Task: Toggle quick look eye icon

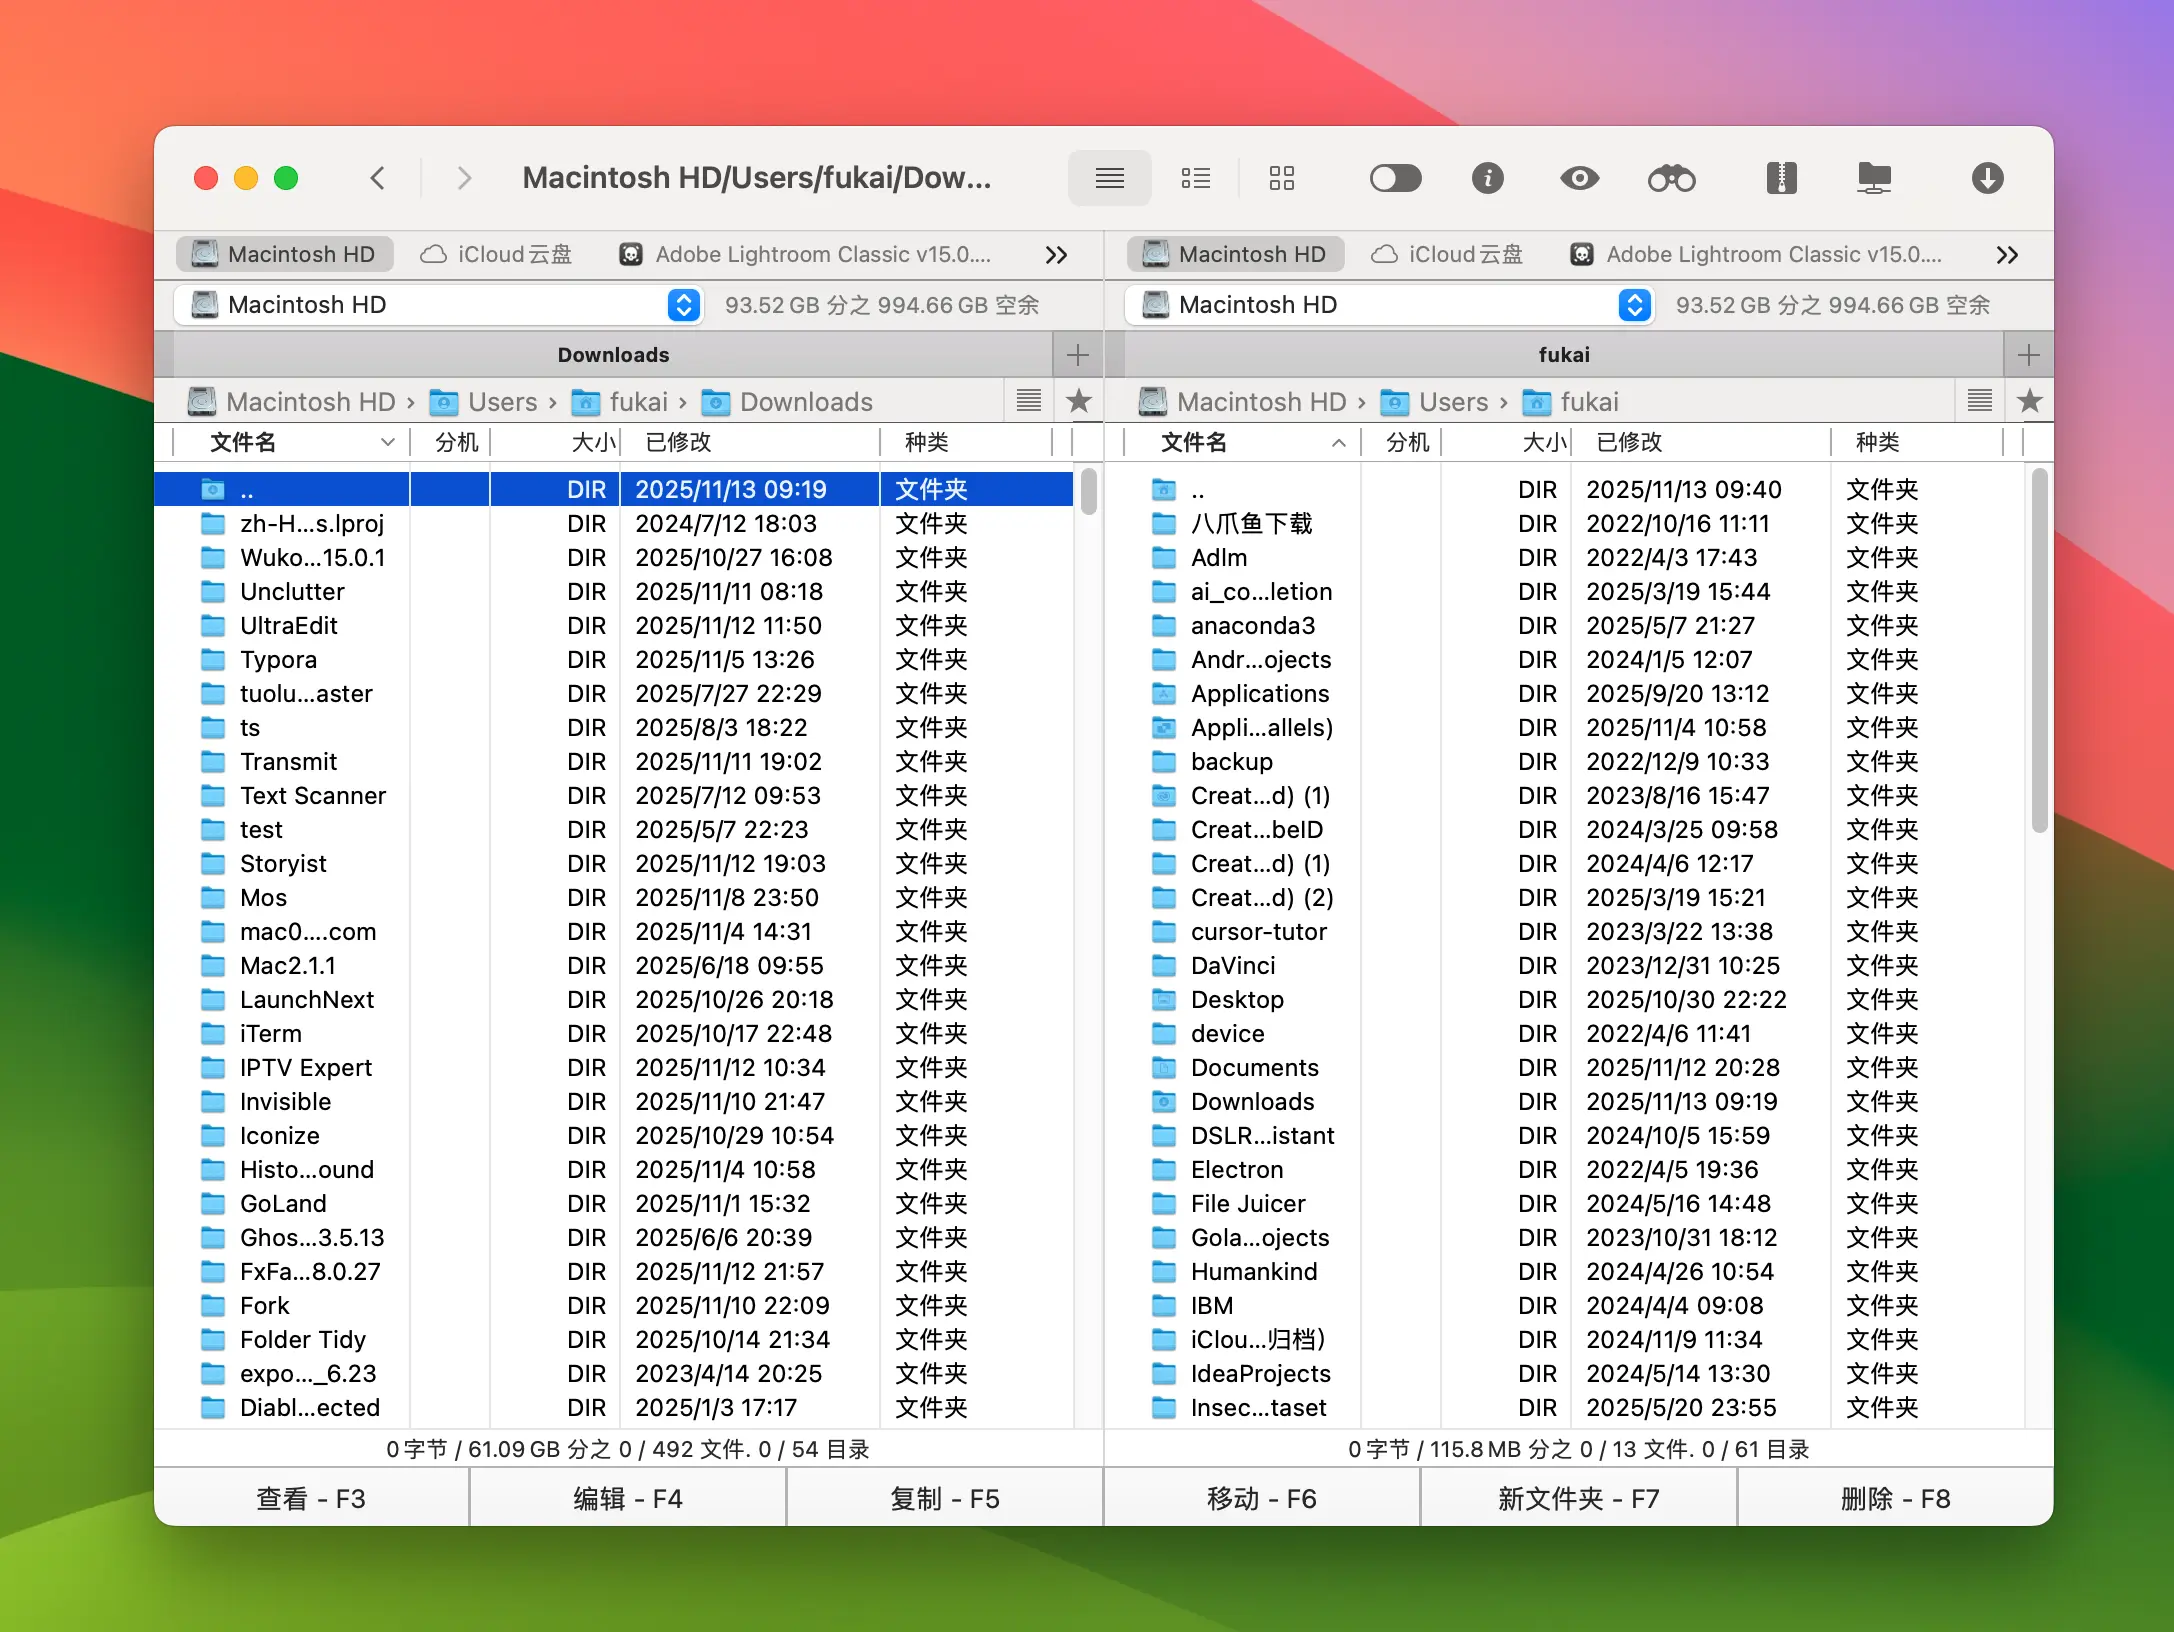Action: 1579,179
